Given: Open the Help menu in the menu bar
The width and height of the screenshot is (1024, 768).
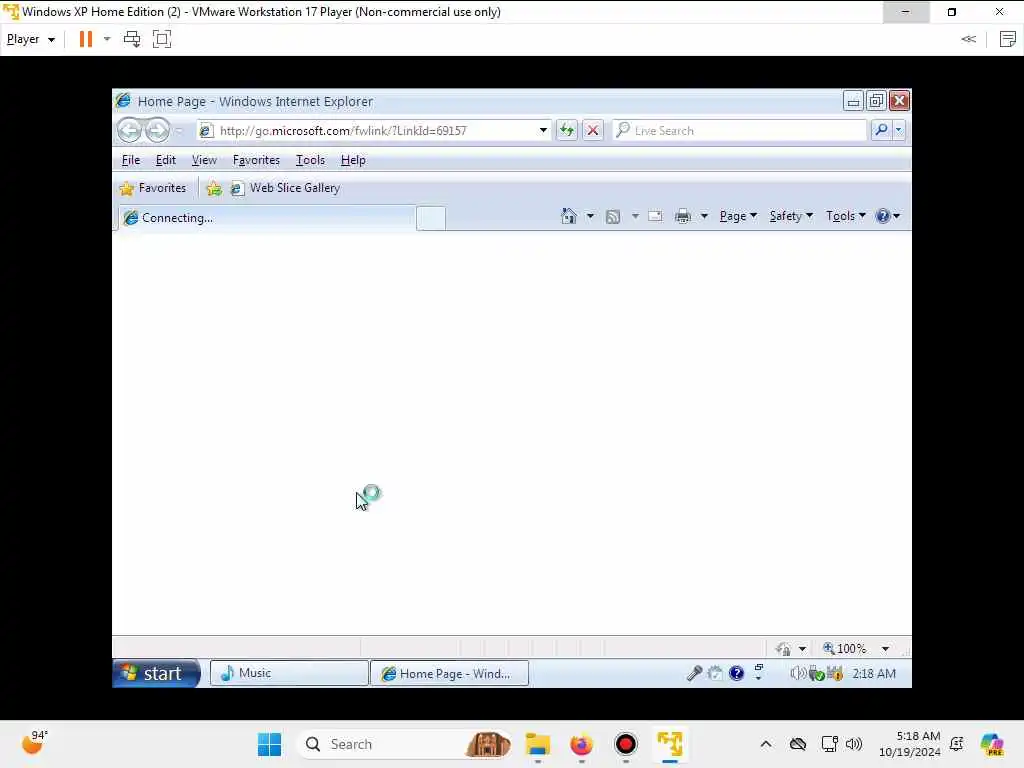Looking at the screenshot, I should pyautogui.click(x=353, y=160).
